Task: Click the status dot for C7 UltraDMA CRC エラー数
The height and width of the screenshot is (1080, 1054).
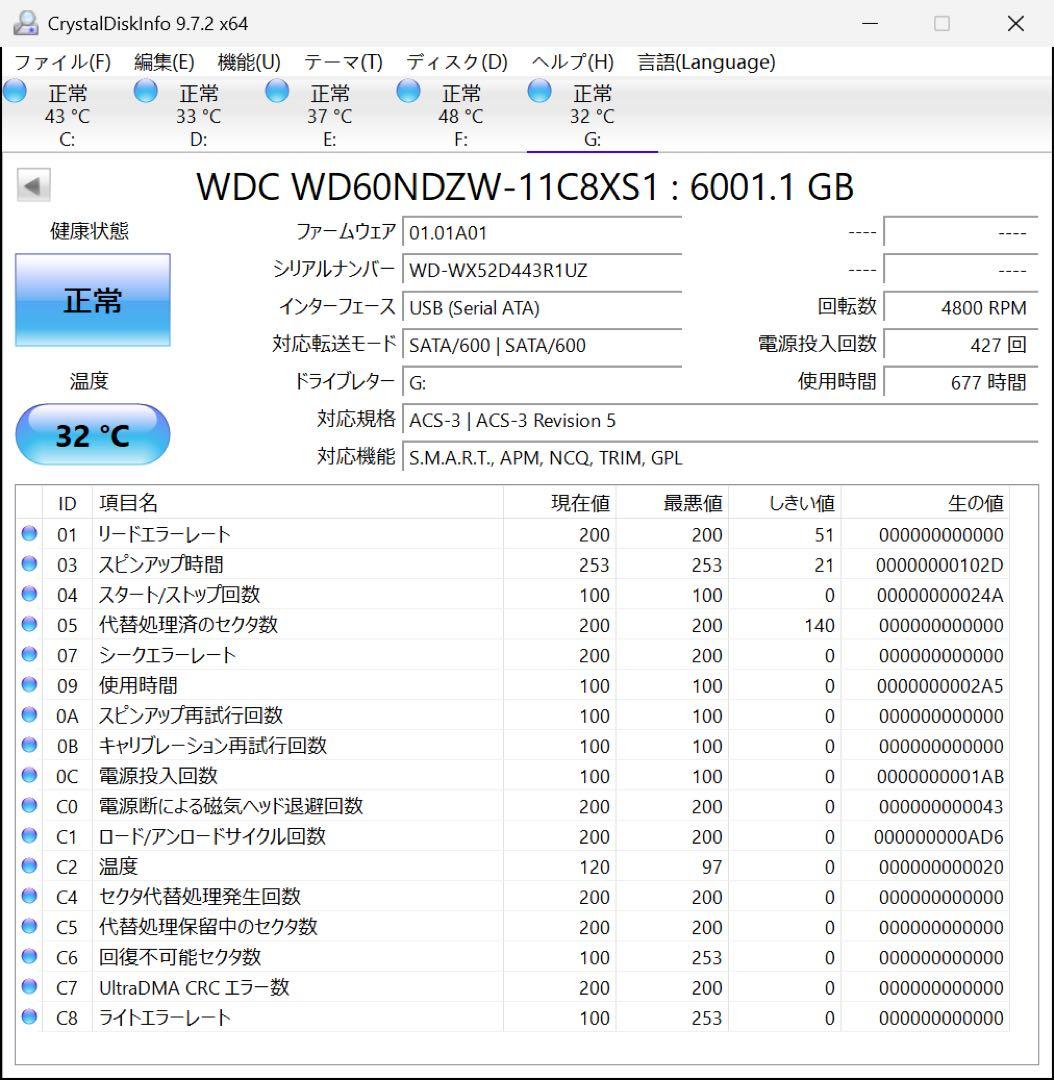Action: coord(29,987)
